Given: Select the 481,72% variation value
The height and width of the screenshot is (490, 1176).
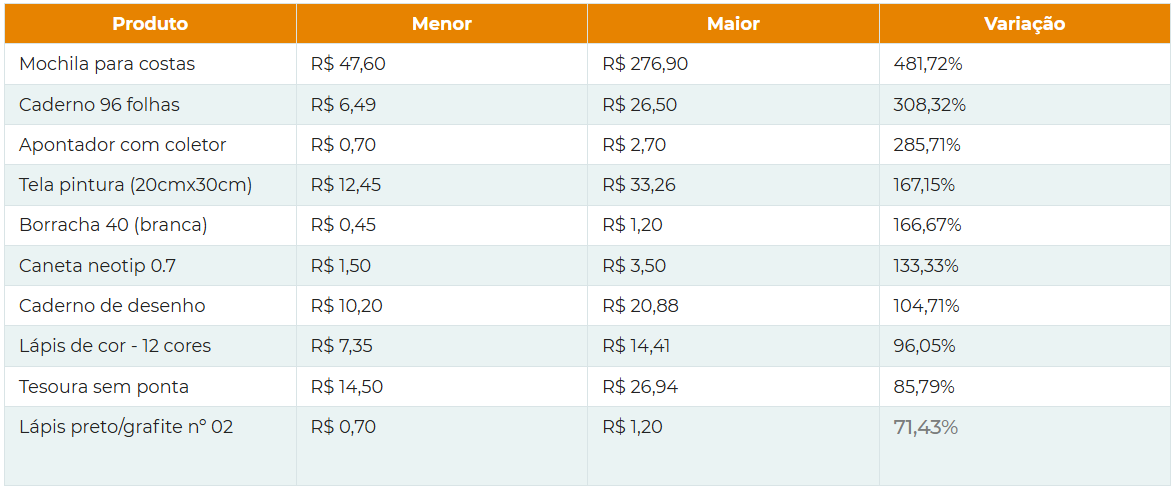Looking at the screenshot, I should click(x=928, y=64).
